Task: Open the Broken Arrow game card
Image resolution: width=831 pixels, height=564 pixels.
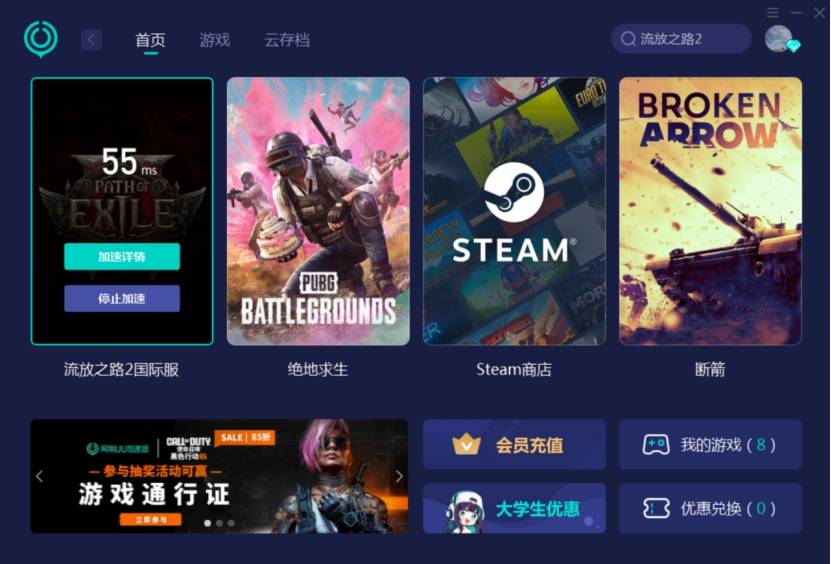Action: coord(710,212)
